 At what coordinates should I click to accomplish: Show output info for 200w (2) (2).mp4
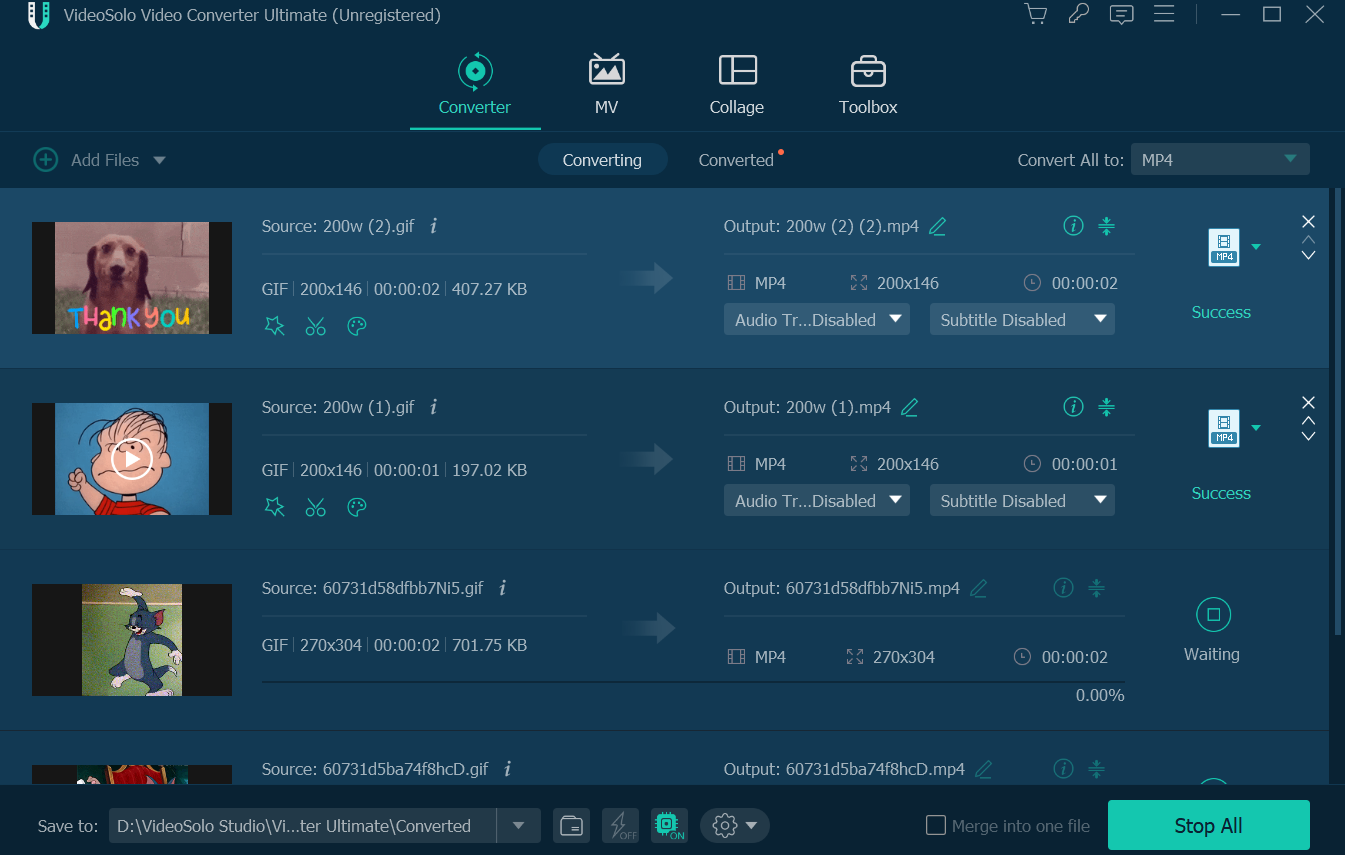pyautogui.click(x=1073, y=226)
